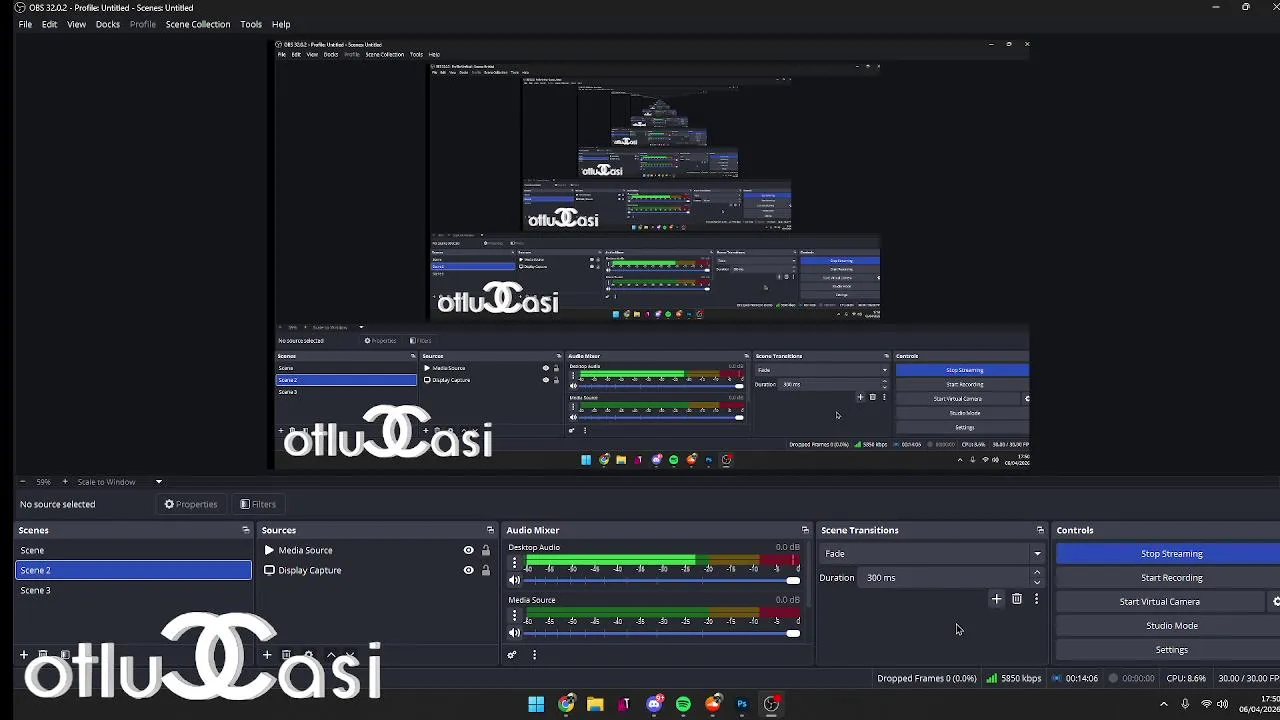1280x720 pixels.
Task: Undock the Scene Transitions panel
Action: (1040, 530)
